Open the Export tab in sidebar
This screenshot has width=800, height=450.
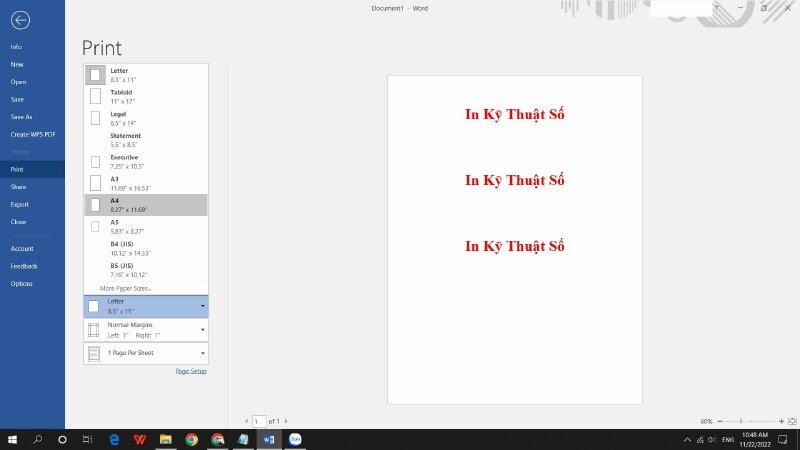click(19, 204)
